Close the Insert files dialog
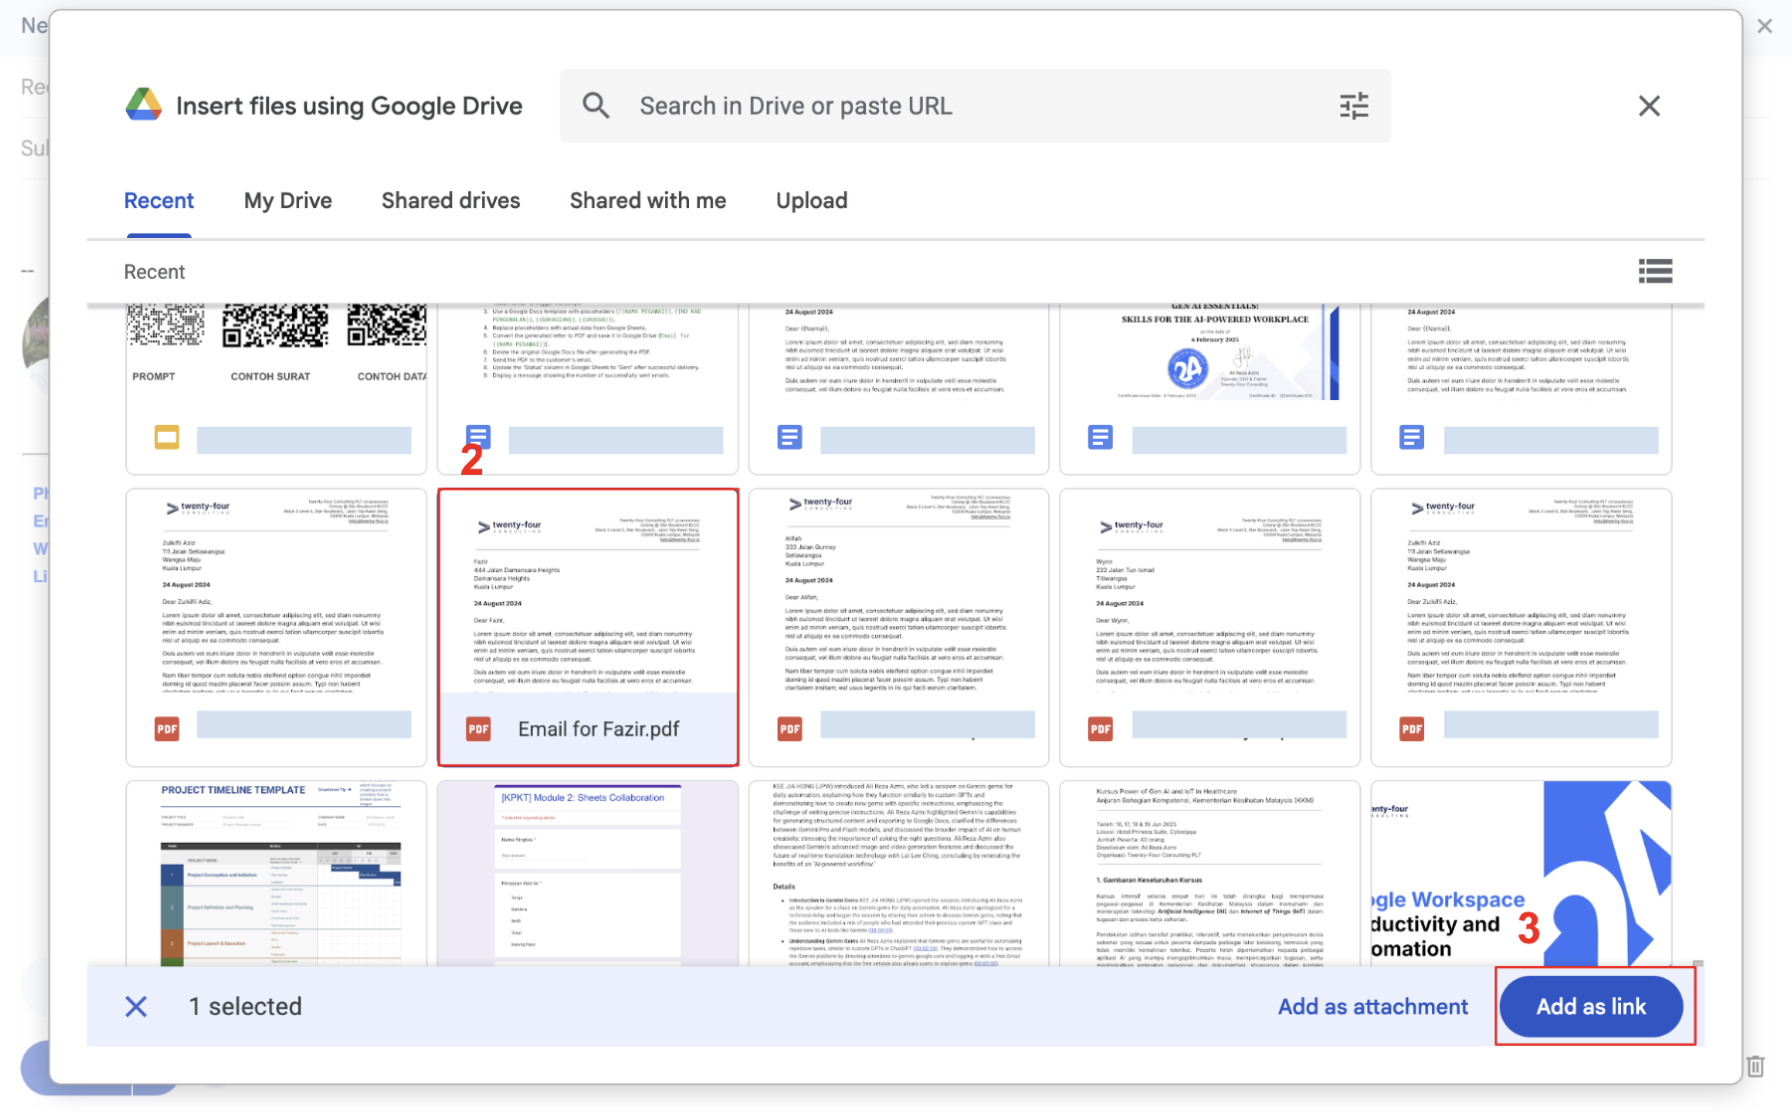 [1649, 105]
